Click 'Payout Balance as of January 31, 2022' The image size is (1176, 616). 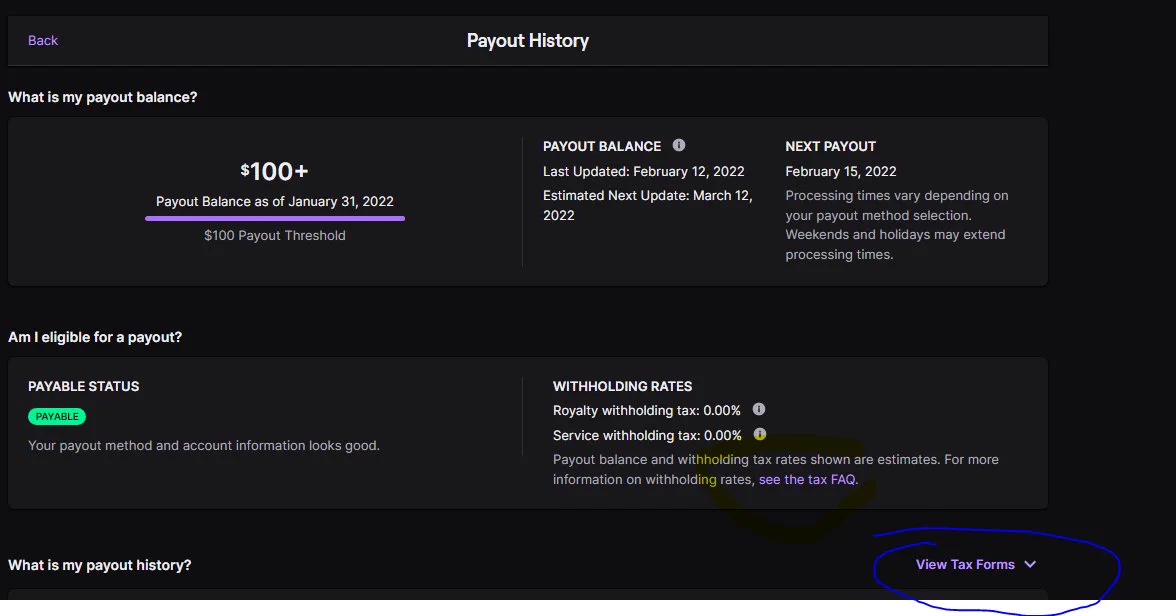click(x=274, y=201)
